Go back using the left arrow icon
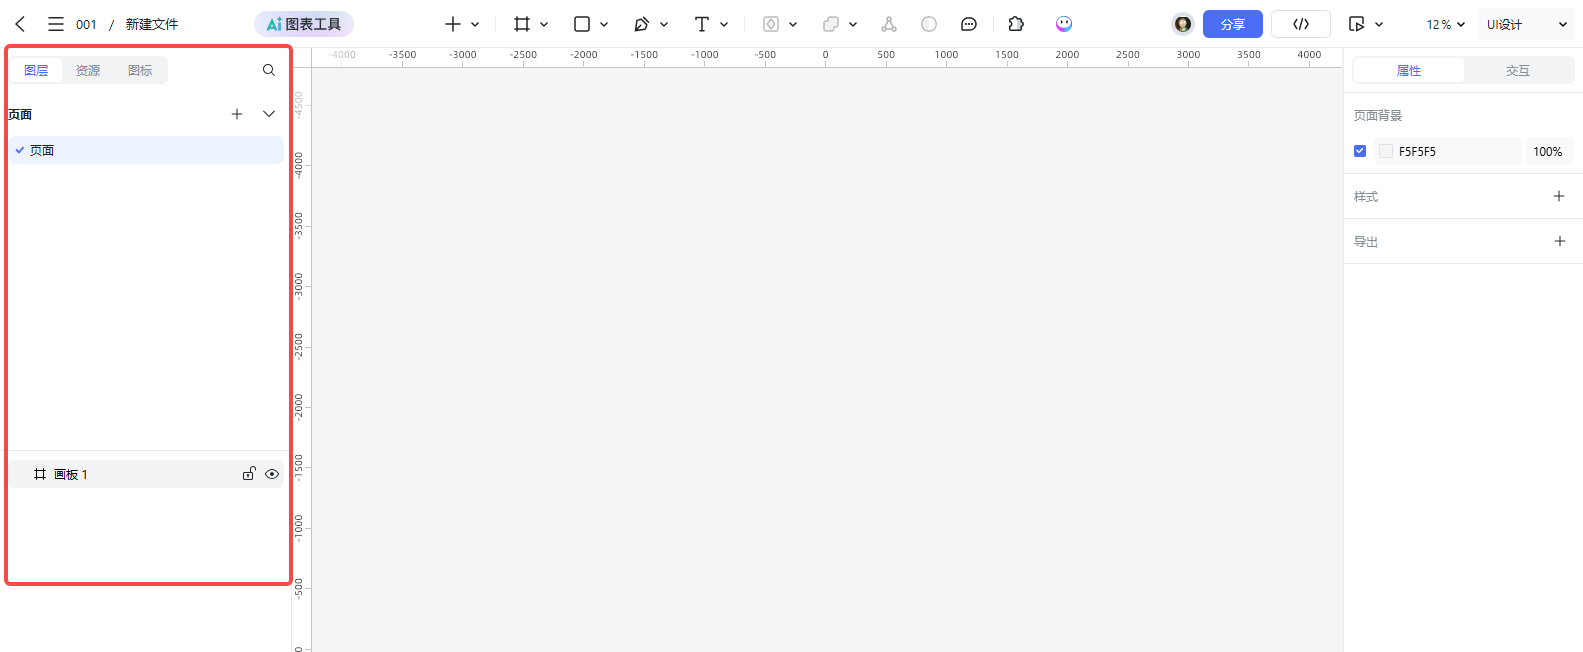Screen dimensions: 1583x652 tap(20, 24)
